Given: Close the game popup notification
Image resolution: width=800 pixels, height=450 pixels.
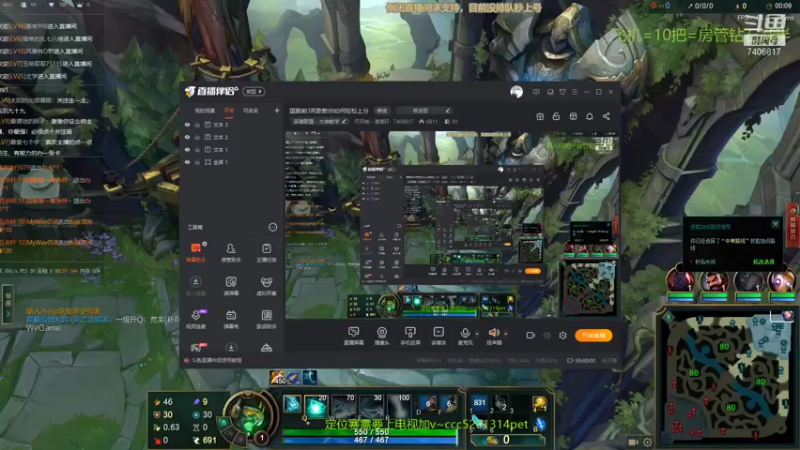Looking at the screenshot, I should [x=776, y=224].
